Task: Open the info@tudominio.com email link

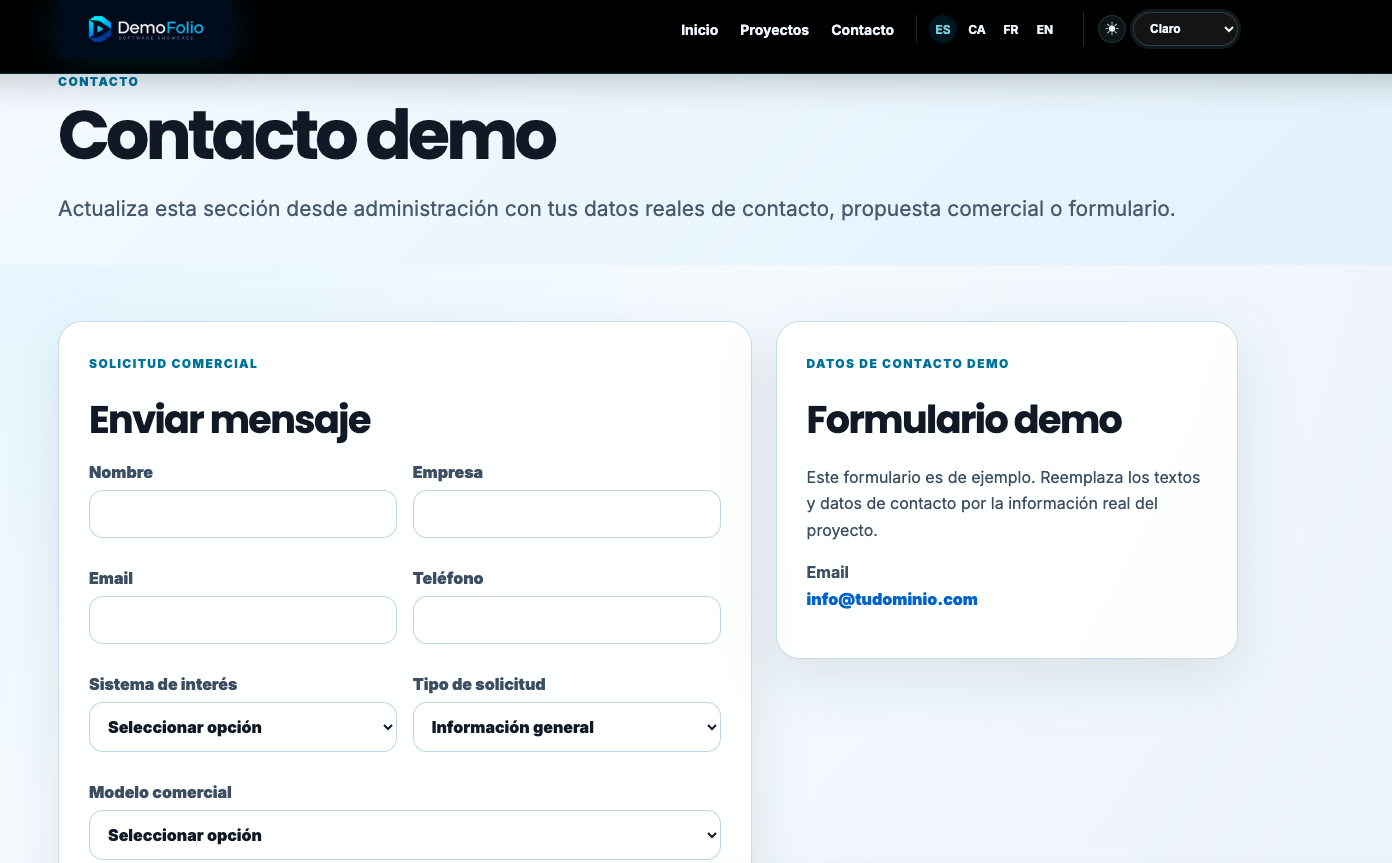Action: click(892, 599)
